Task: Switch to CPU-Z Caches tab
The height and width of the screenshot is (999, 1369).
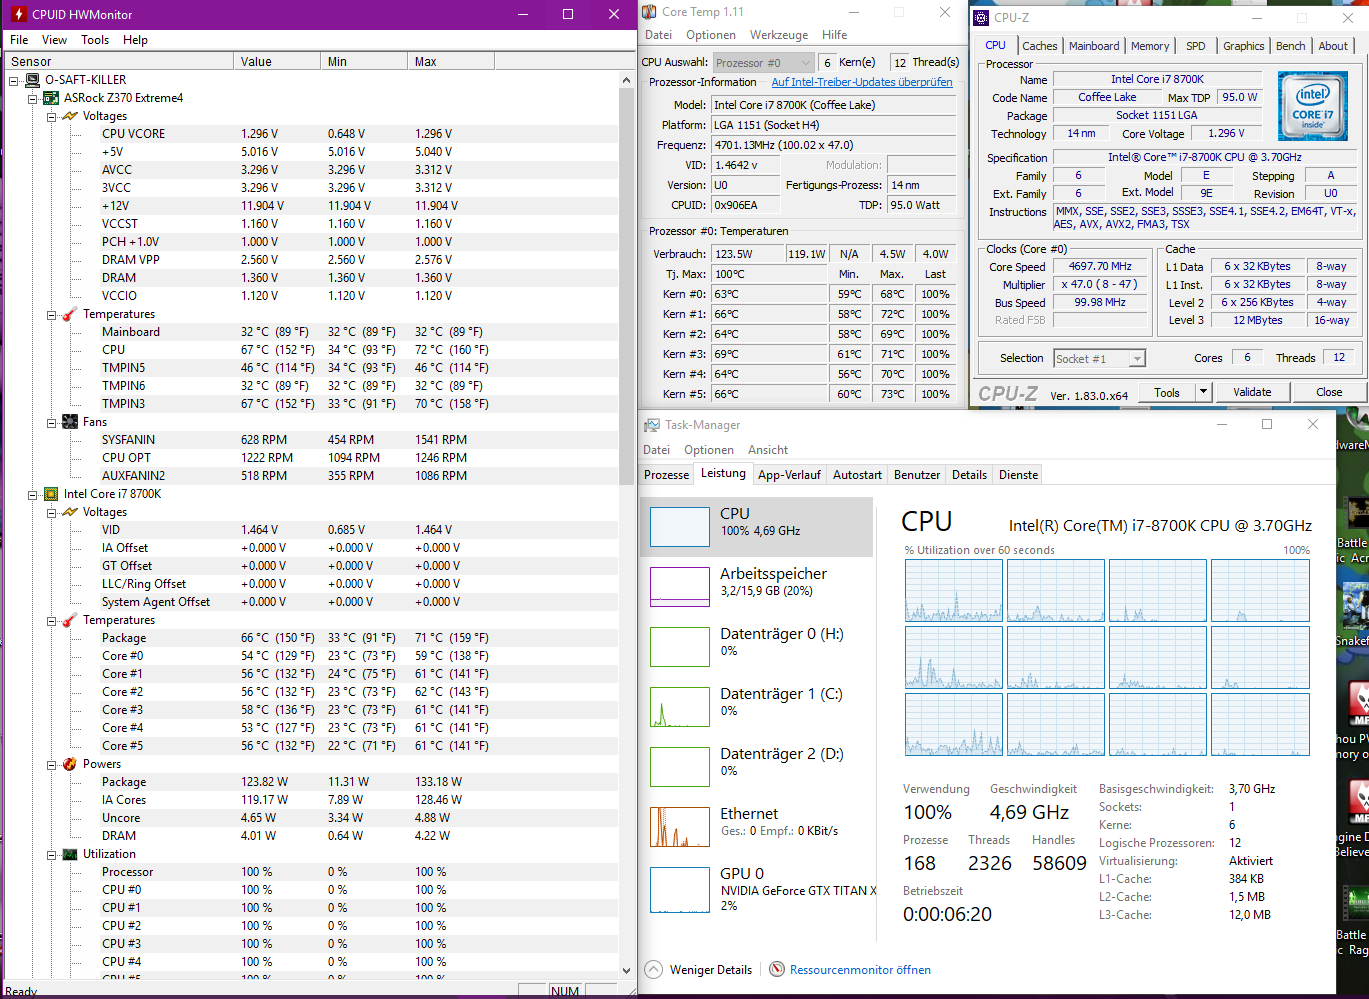Action: pyautogui.click(x=1039, y=46)
